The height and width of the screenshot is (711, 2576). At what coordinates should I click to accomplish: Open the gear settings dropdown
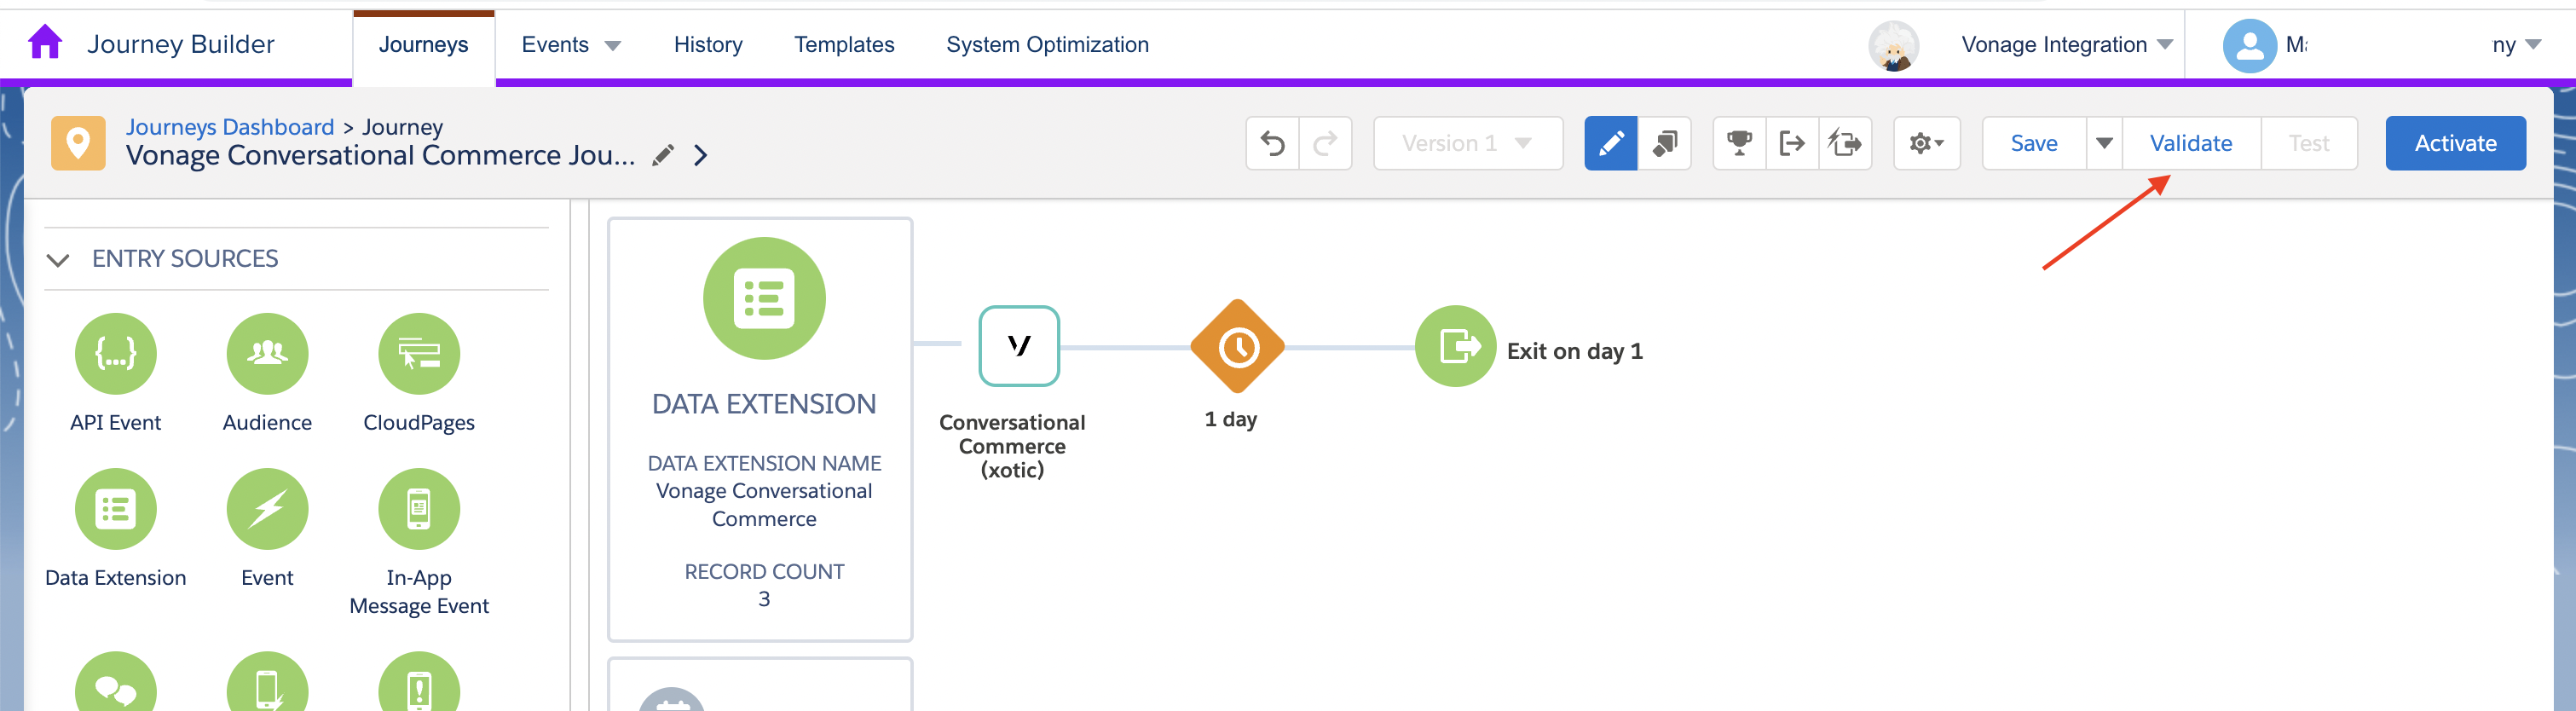[1926, 144]
